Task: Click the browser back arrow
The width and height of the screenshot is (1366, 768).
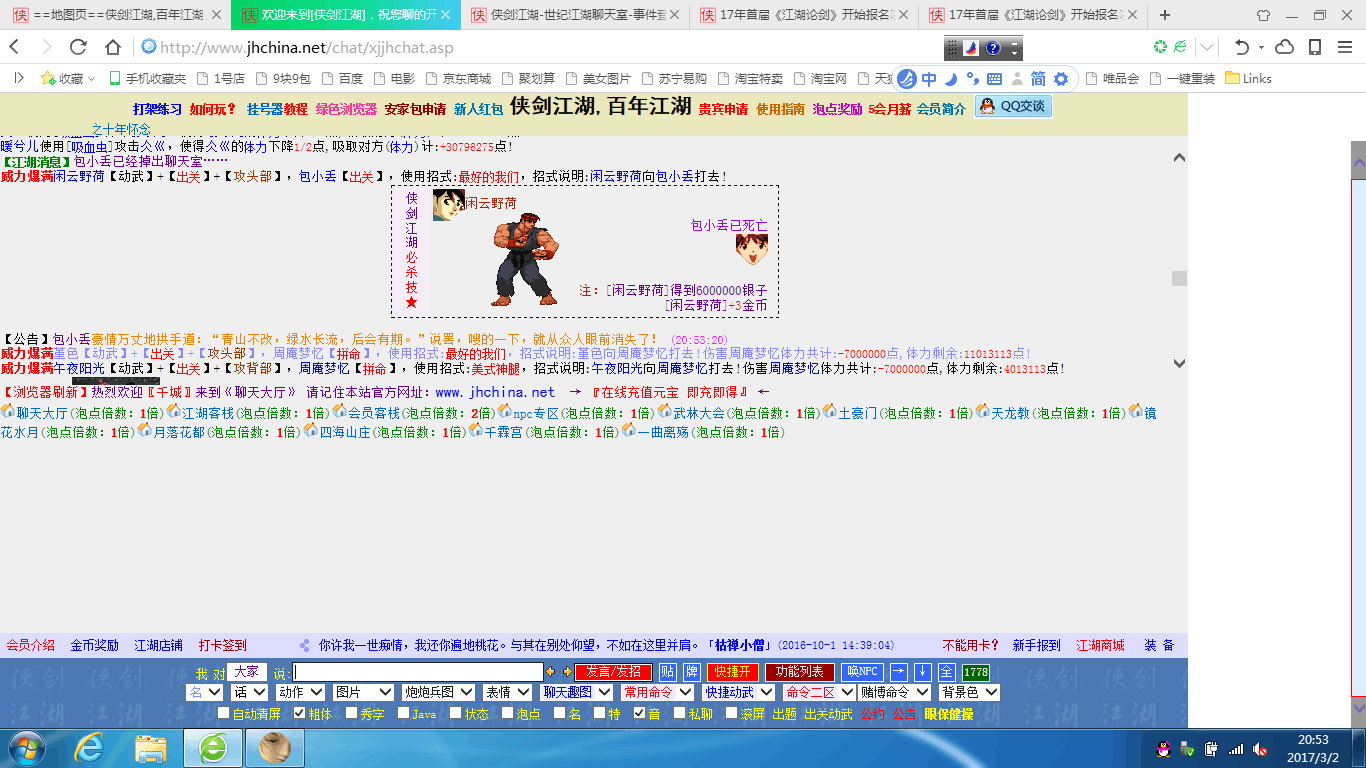Action: pyautogui.click(x=15, y=47)
